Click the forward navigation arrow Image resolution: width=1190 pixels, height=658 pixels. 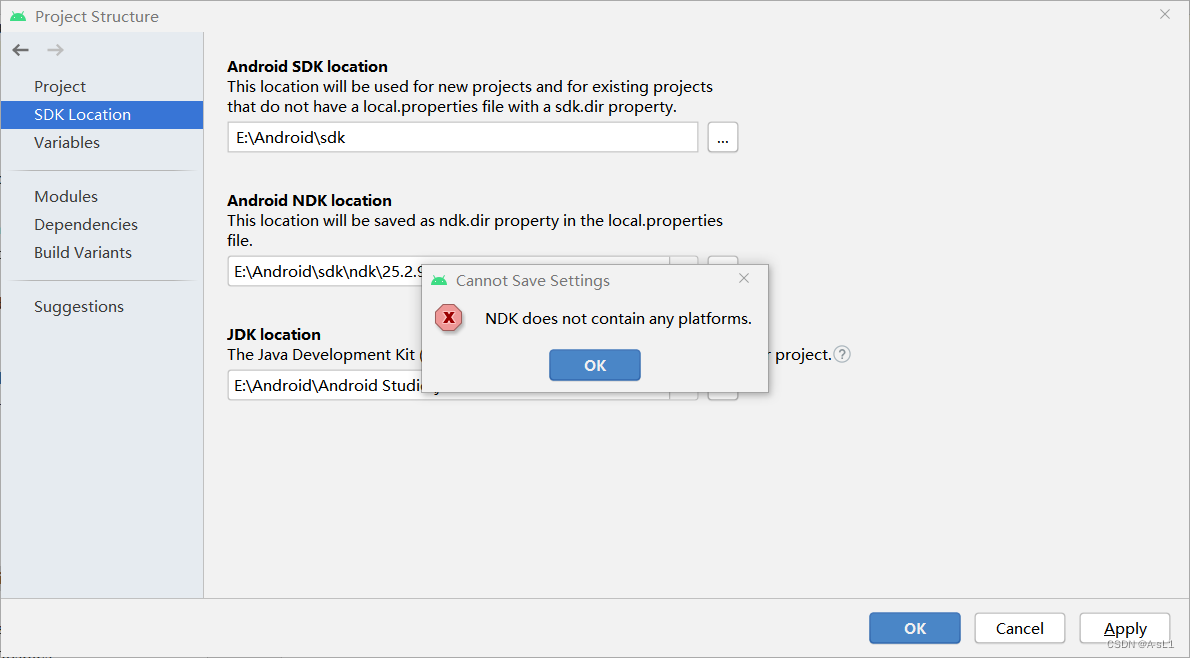click(54, 49)
